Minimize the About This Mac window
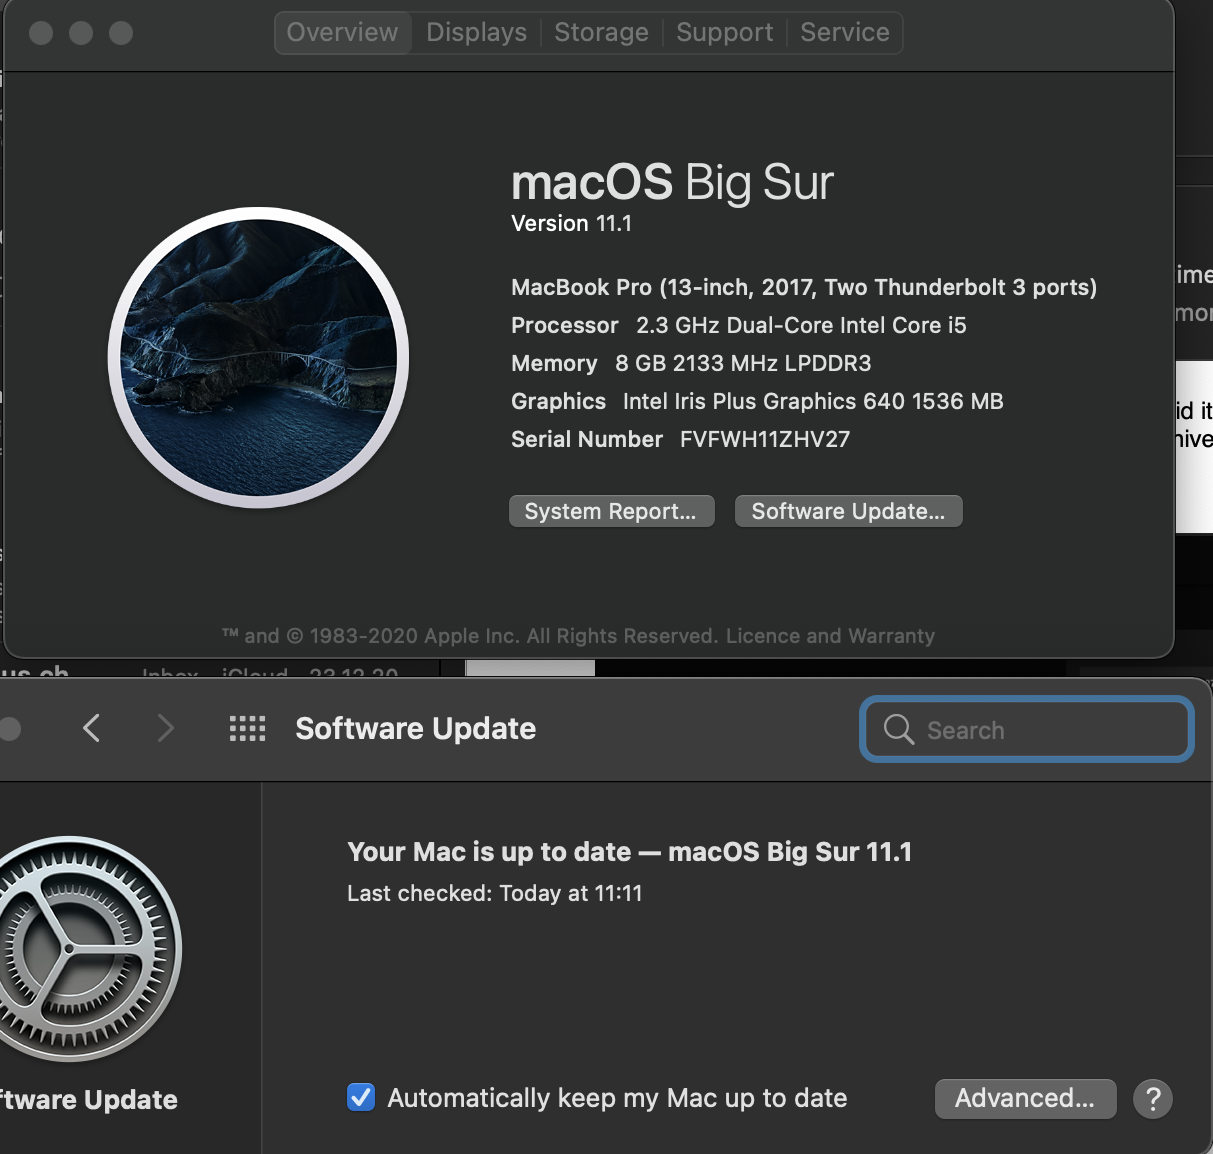 coord(81,33)
